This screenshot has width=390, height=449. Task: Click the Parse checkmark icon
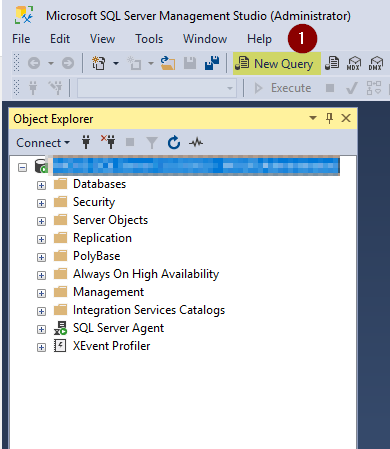tap(352, 88)
